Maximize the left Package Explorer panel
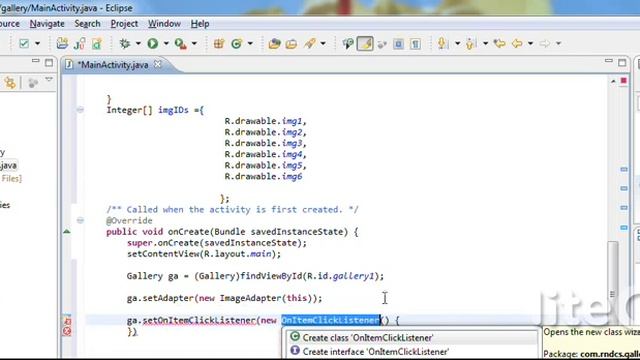Image resolution: width=640 pixels, height=360 pixels. (49, 62)
